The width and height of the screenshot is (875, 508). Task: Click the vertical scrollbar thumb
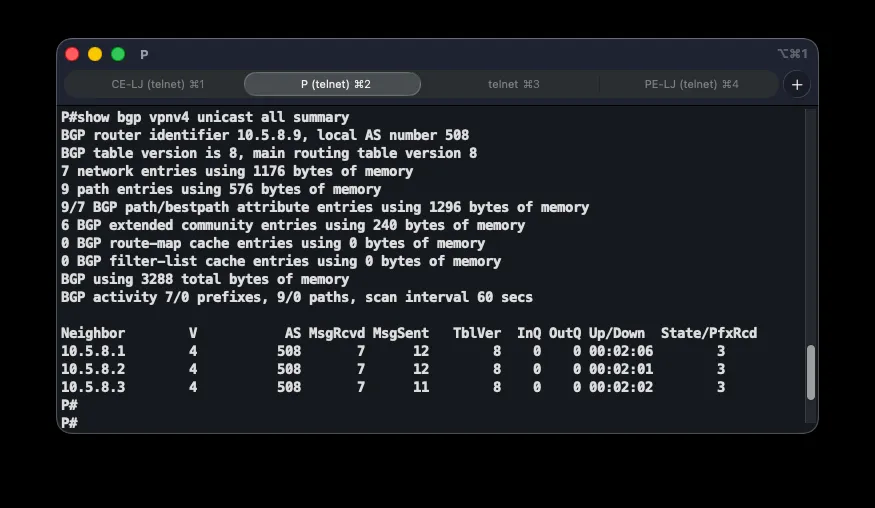[811, 372]
